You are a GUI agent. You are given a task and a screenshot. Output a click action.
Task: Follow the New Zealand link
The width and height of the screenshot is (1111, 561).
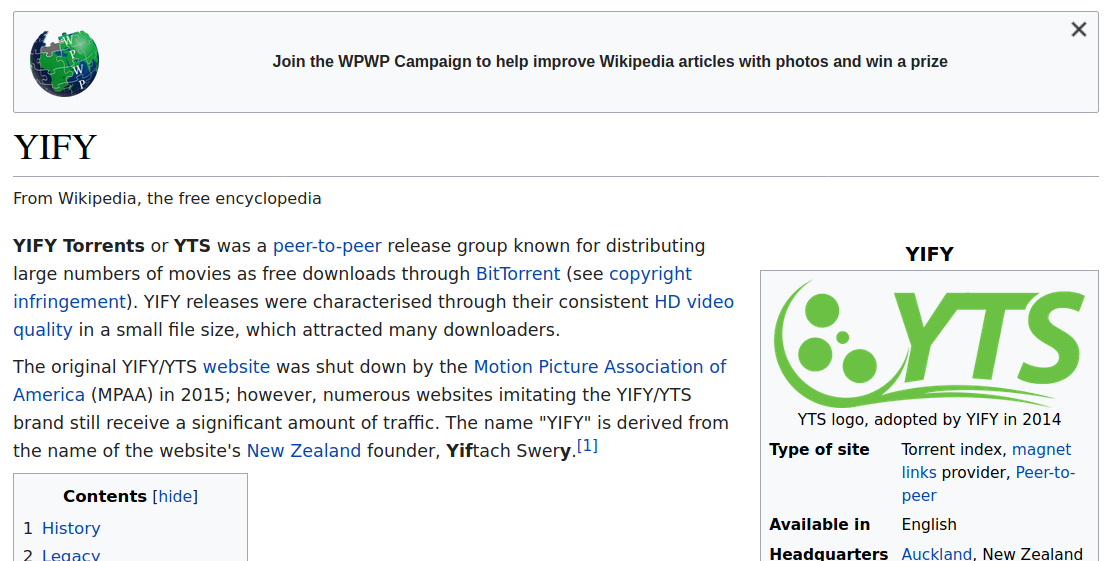(x=304, y=450)
